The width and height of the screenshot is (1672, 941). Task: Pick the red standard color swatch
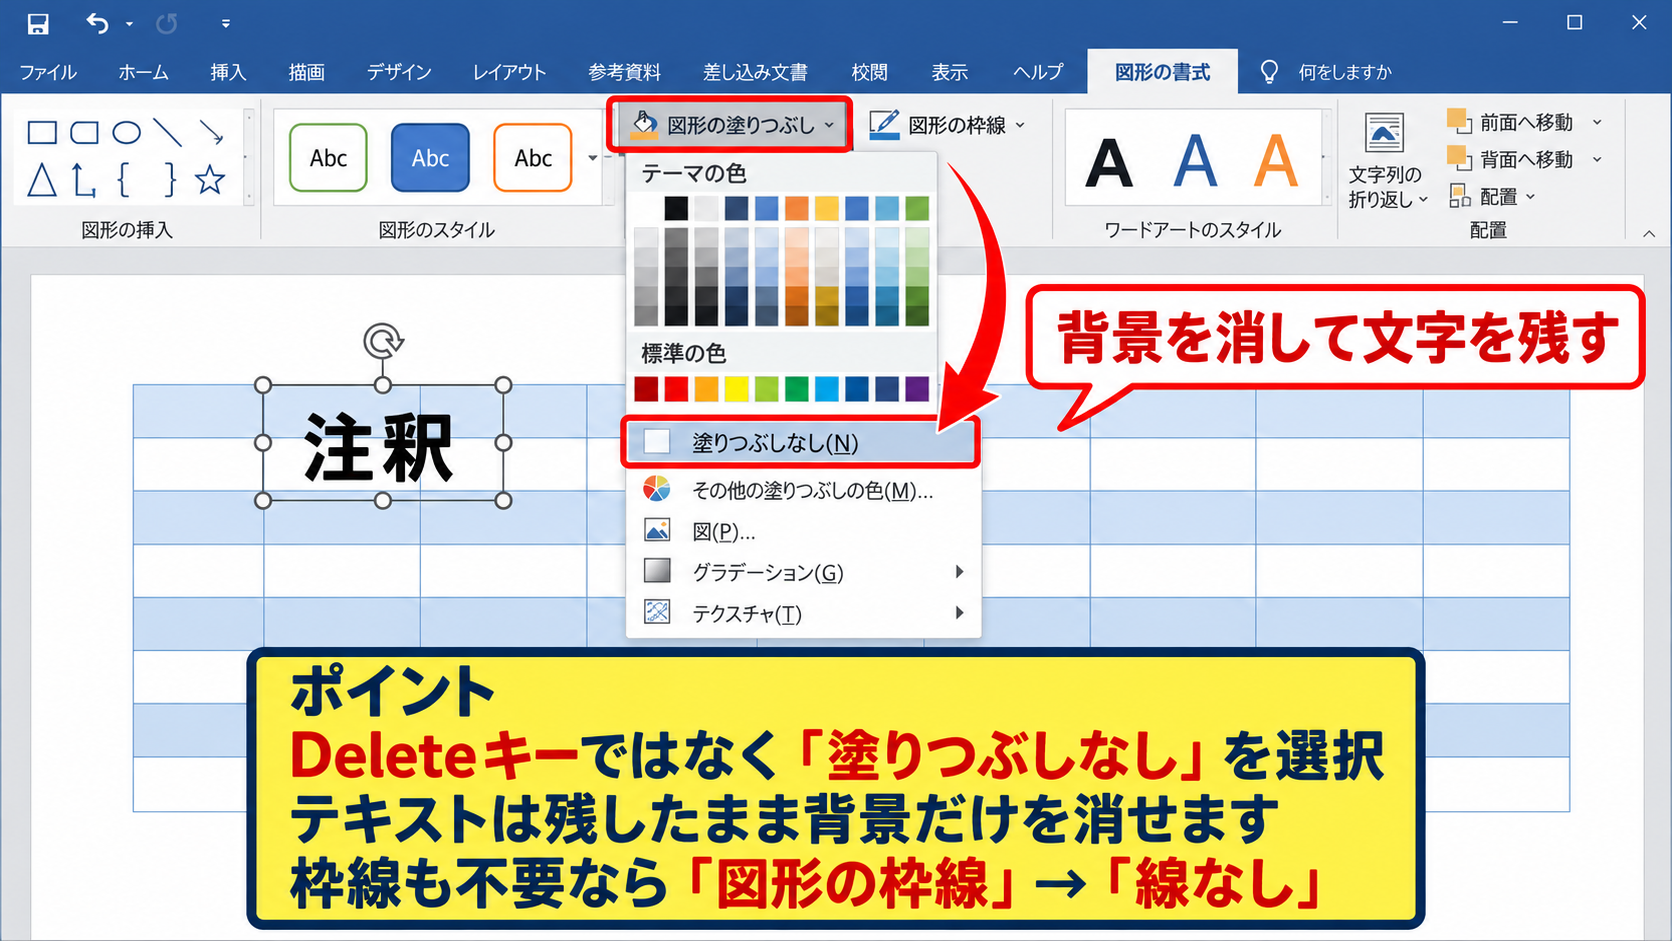pyautogui.click(x=676, y=389)
